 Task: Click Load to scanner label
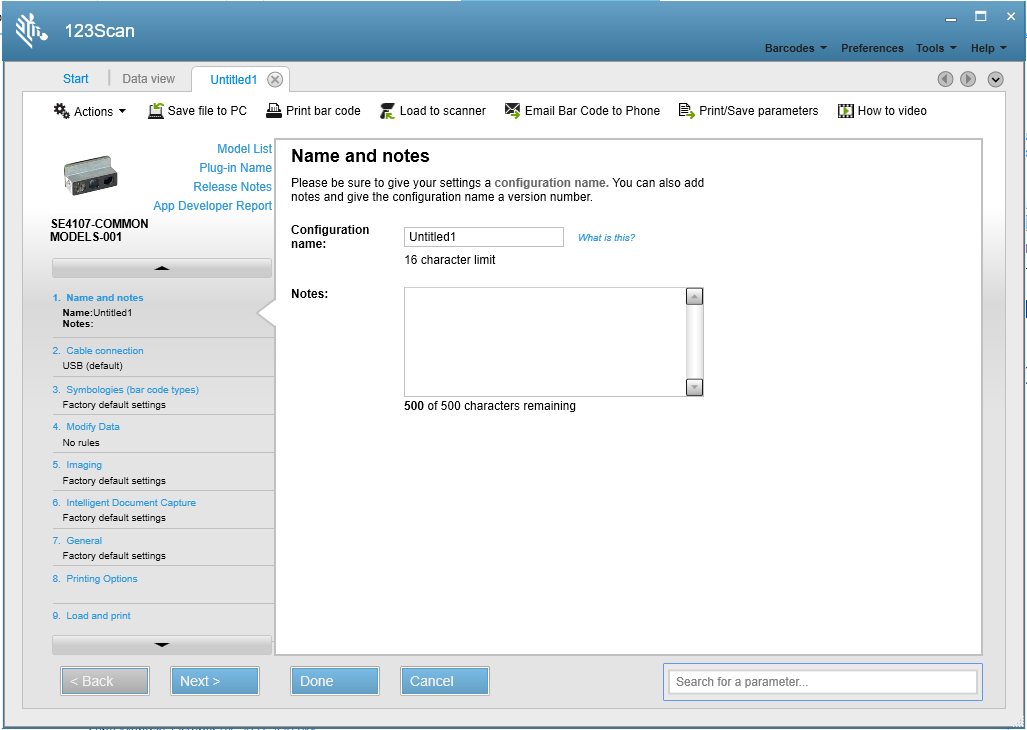443,111
